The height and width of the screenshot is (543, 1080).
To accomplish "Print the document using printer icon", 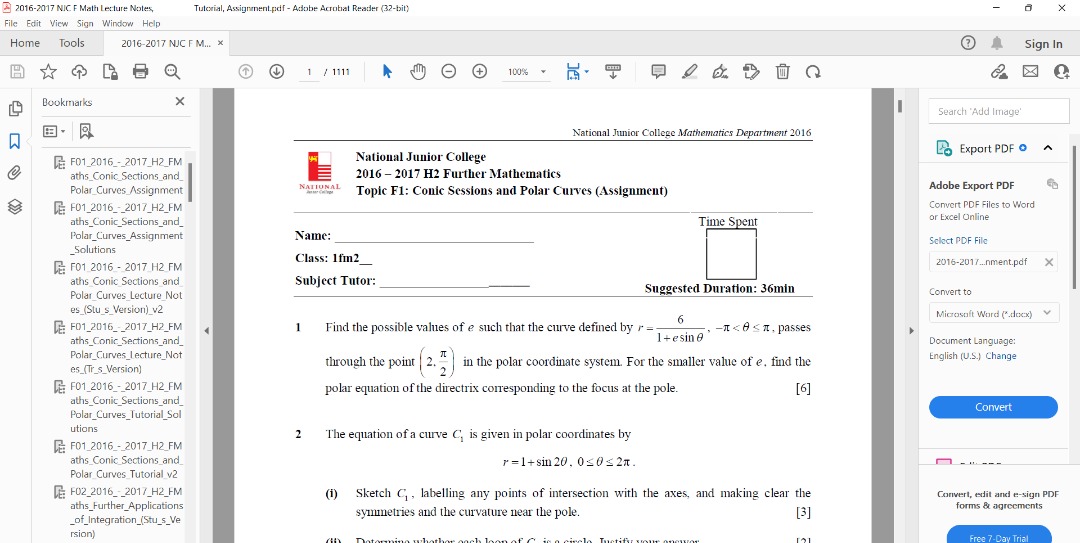I will click(141, 72).
